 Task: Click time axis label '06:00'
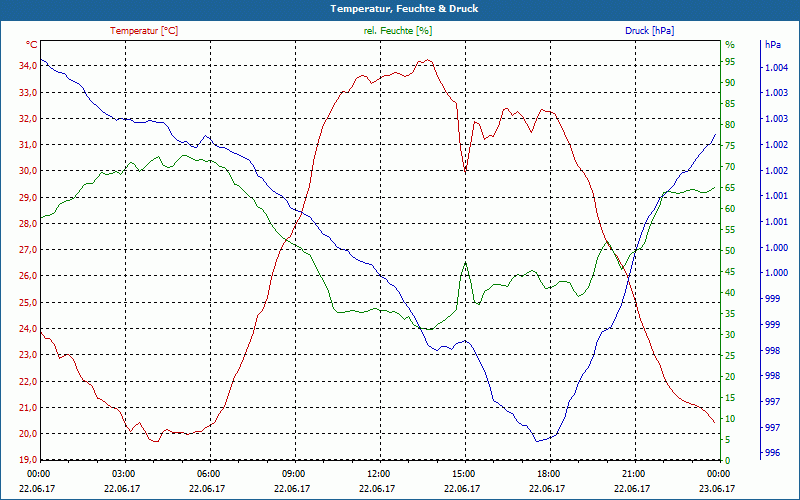210,474
